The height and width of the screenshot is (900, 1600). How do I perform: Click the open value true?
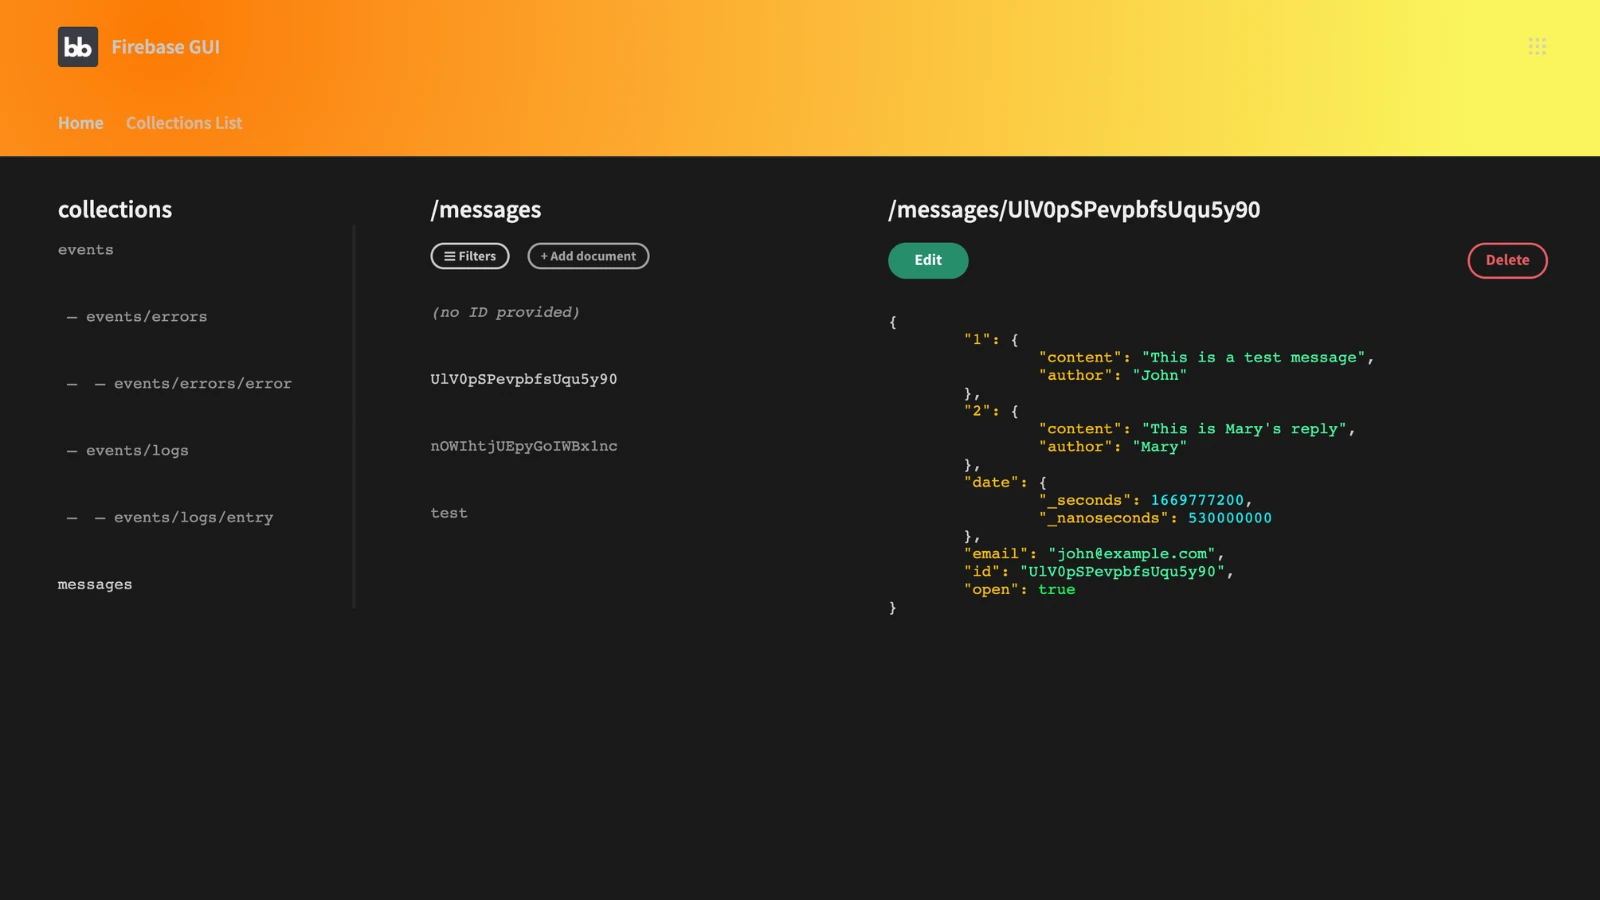point(1057,590)
